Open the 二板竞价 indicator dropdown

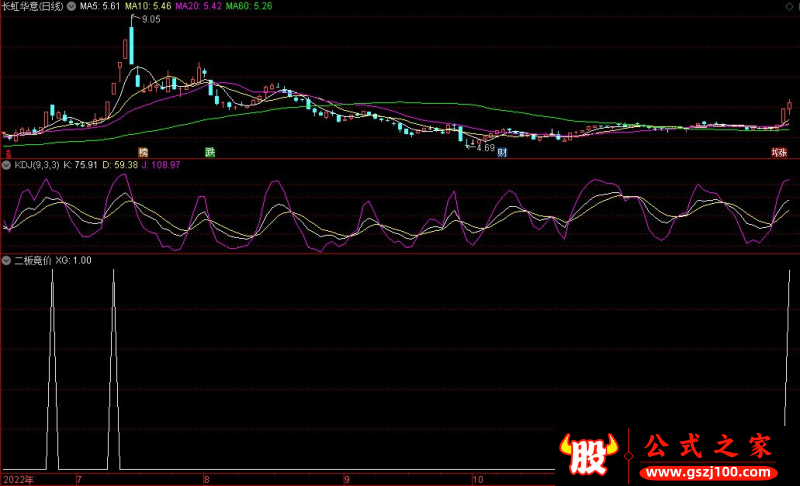coord(7,259)
